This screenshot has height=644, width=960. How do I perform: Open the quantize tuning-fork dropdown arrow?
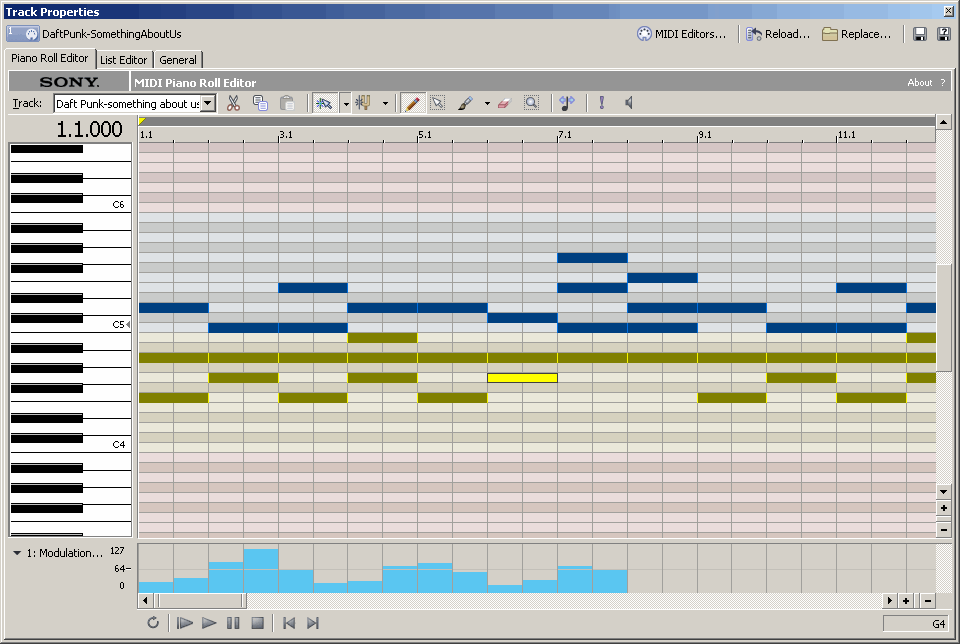pyautogui.click(x=384, y=103)
